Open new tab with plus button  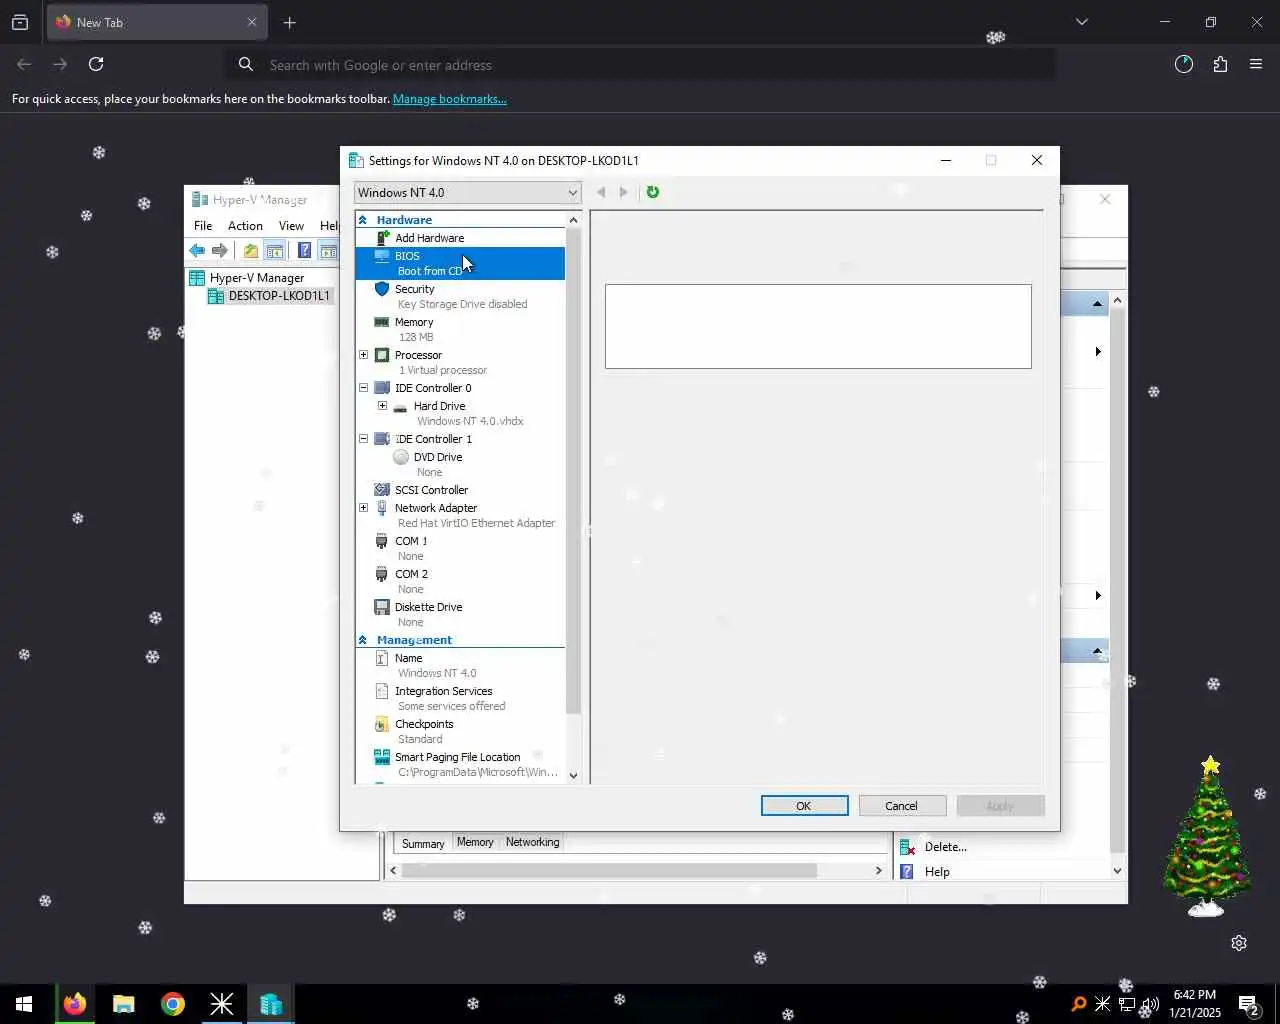289,22
